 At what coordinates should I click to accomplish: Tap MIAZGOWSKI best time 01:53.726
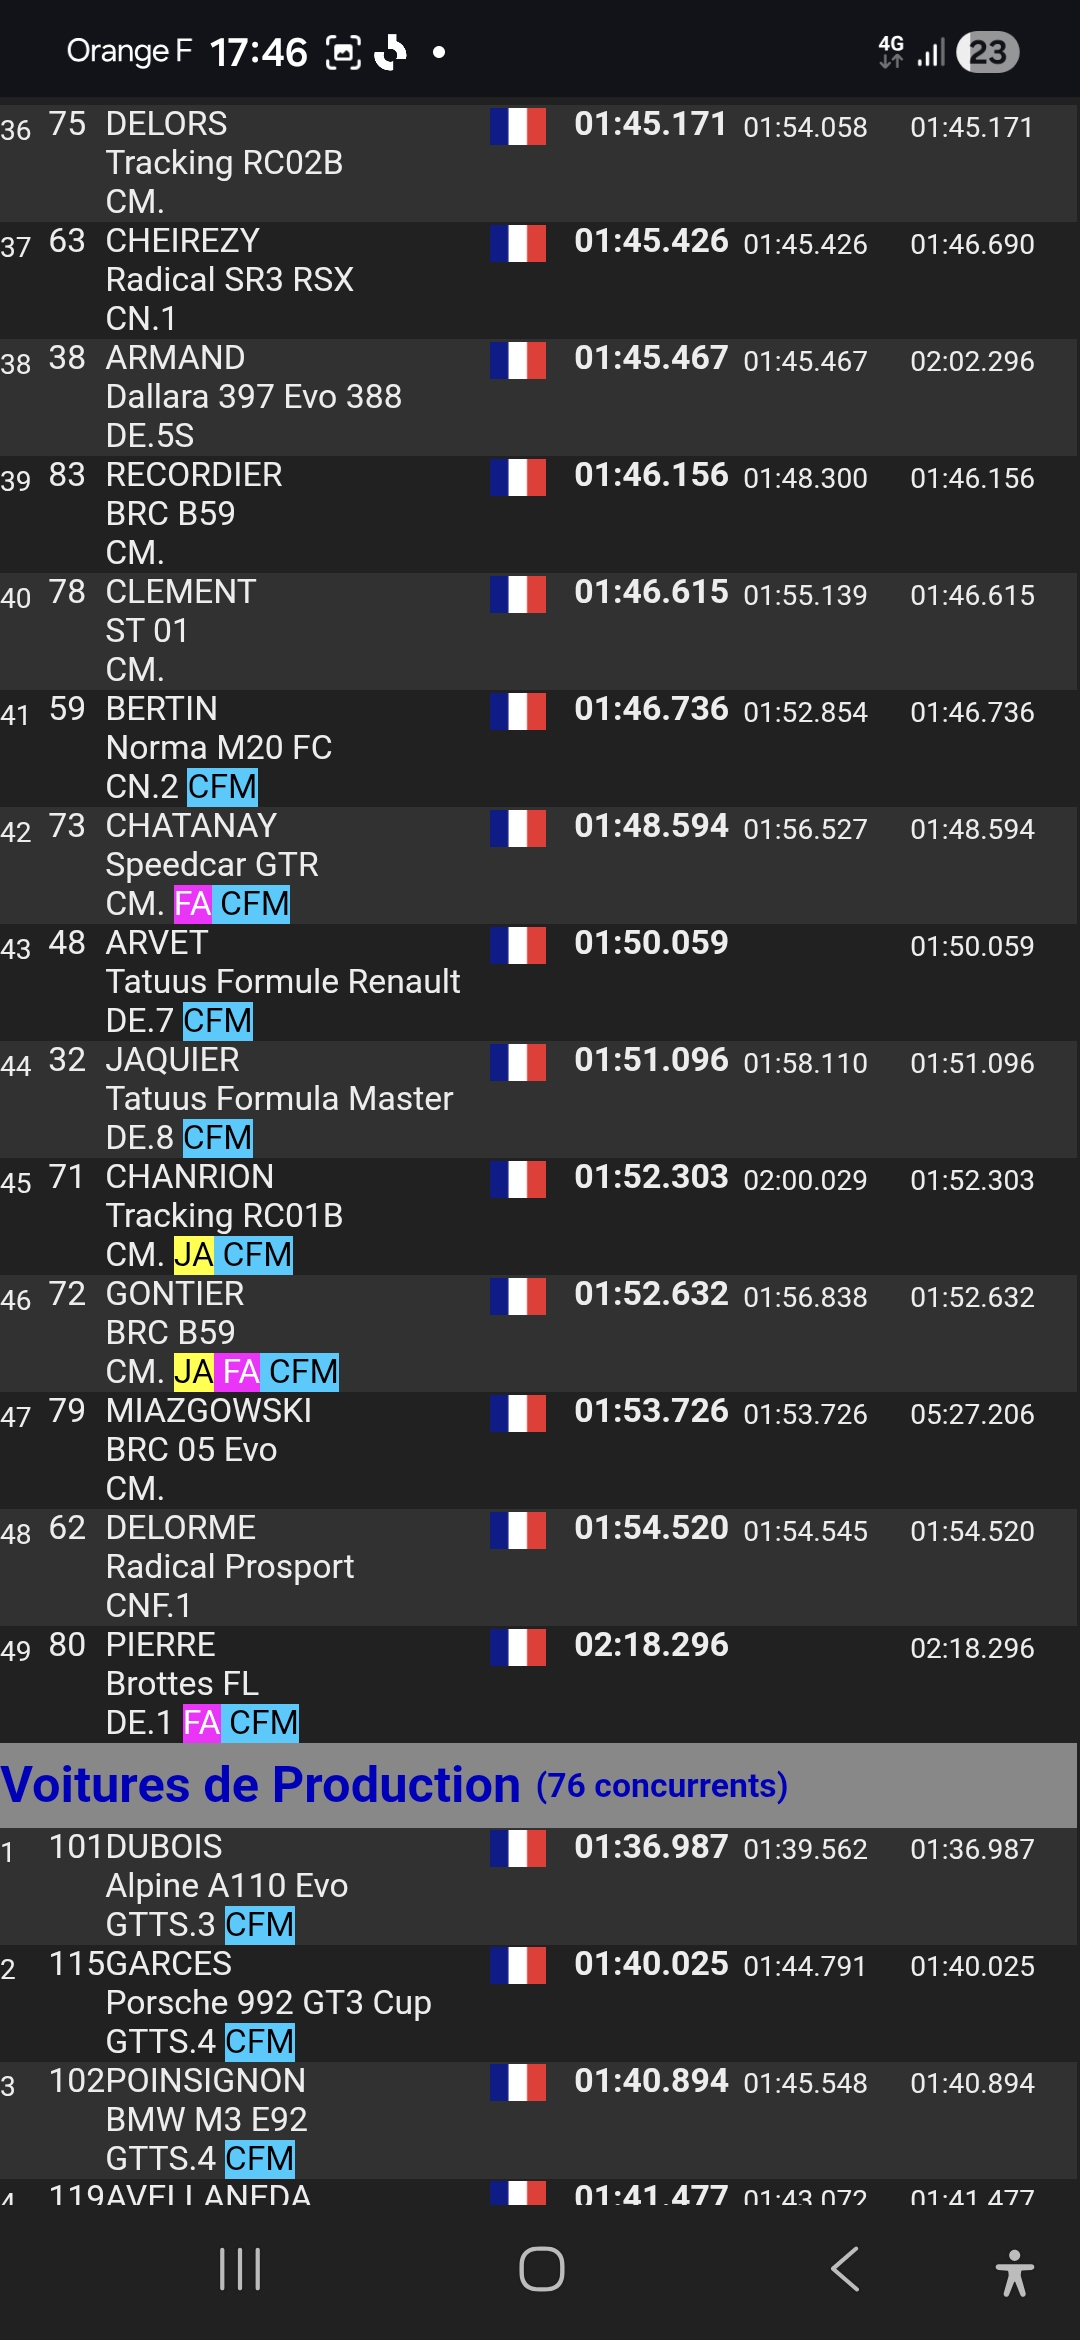coord(651,1411)
